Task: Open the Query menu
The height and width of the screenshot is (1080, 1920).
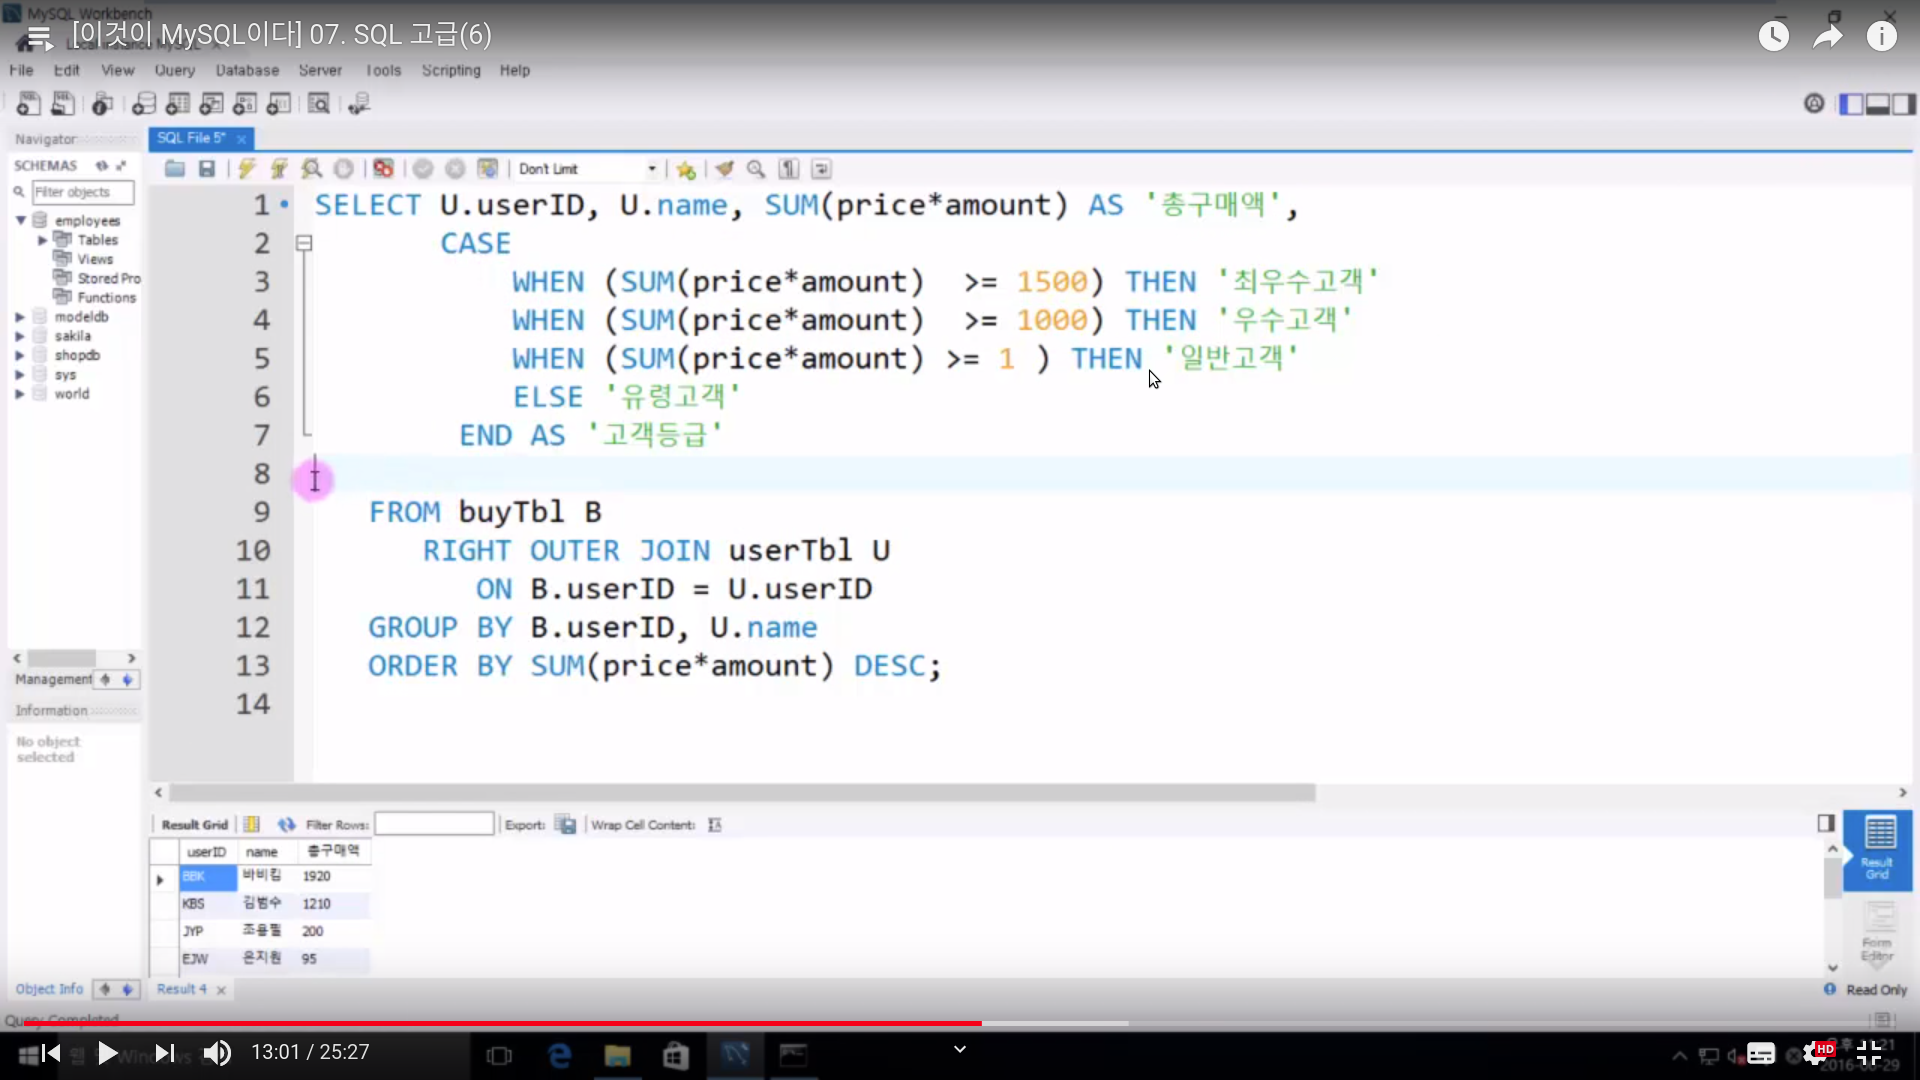Action: coord(175,70)
